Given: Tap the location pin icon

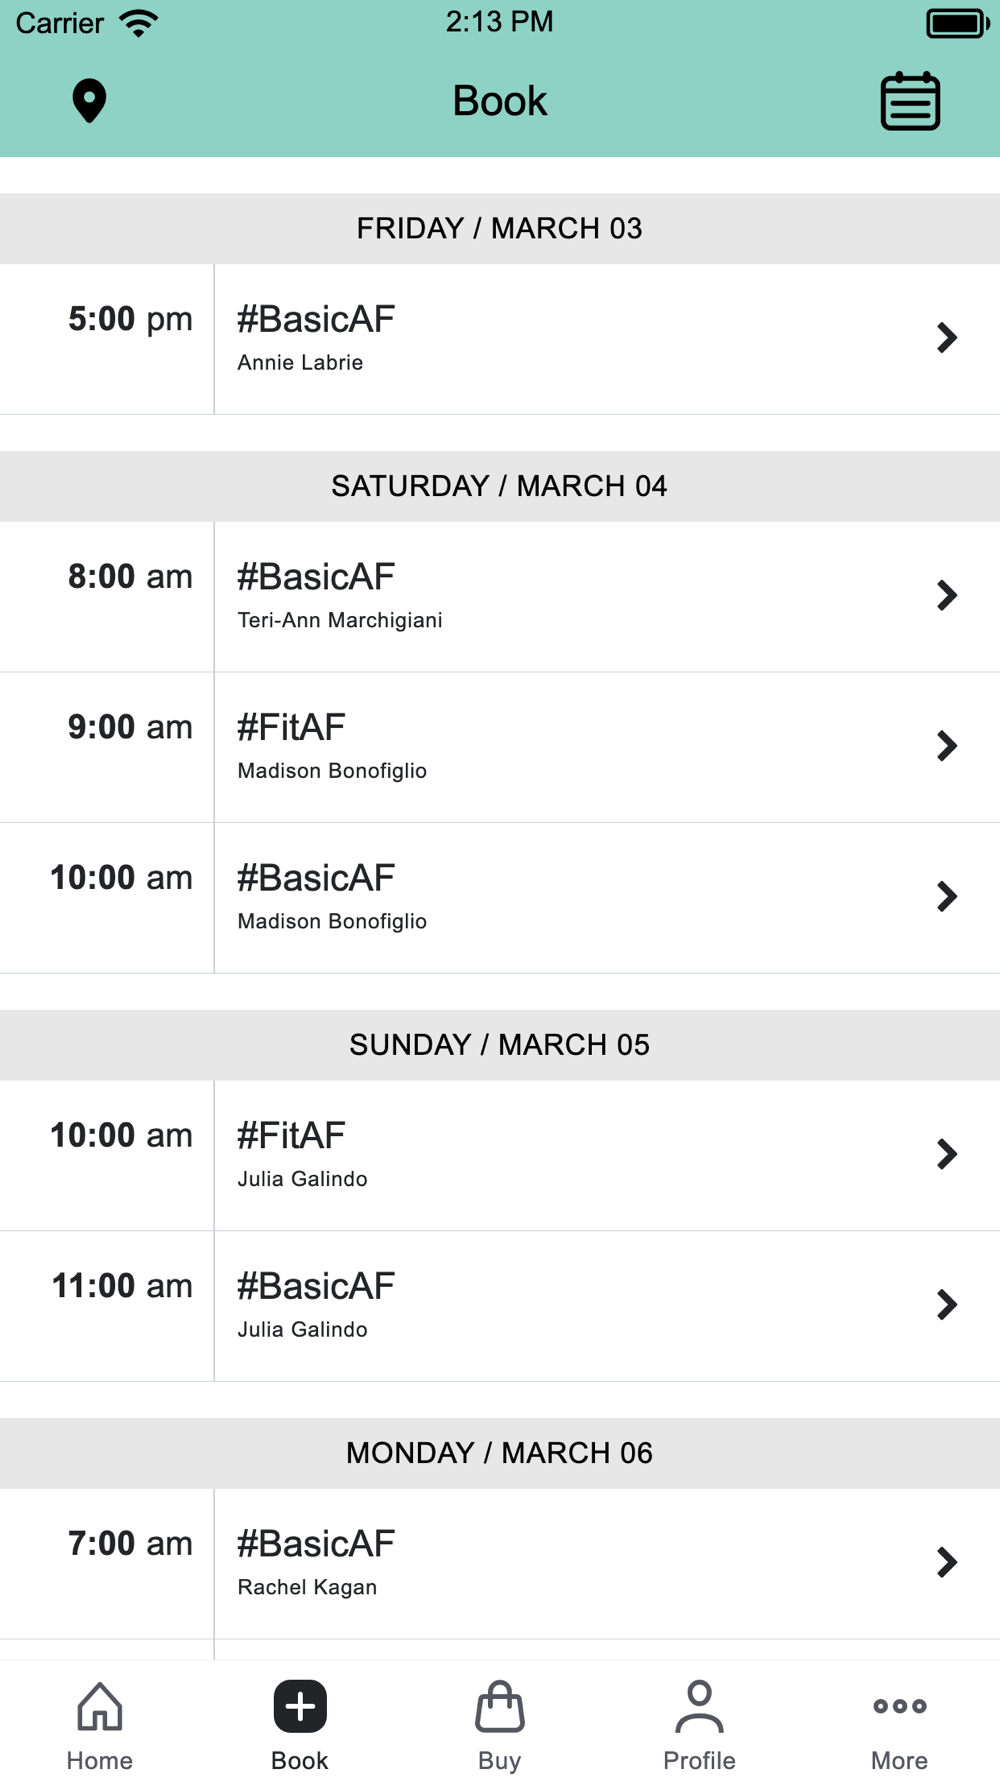Looking at the screenshot, I should [89, 101].
